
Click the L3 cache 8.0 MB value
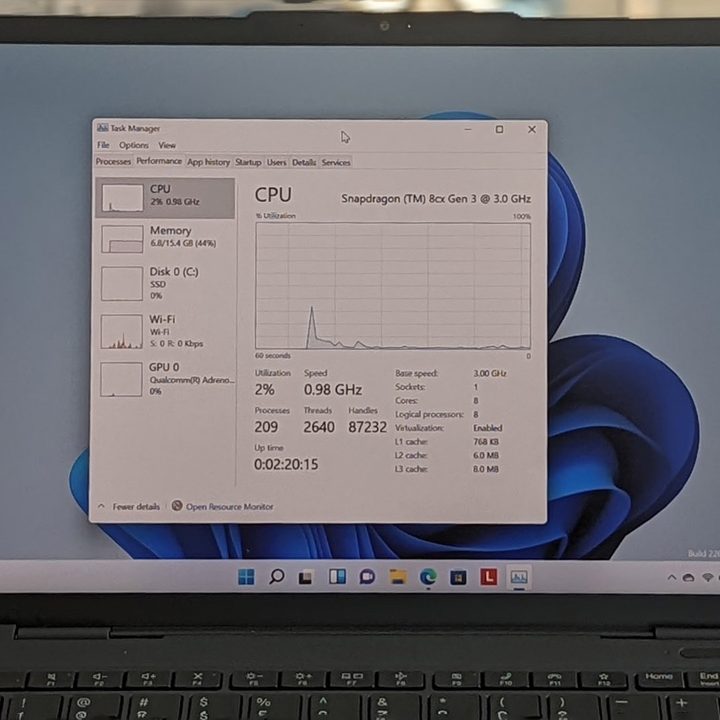(x=486, y=469)
